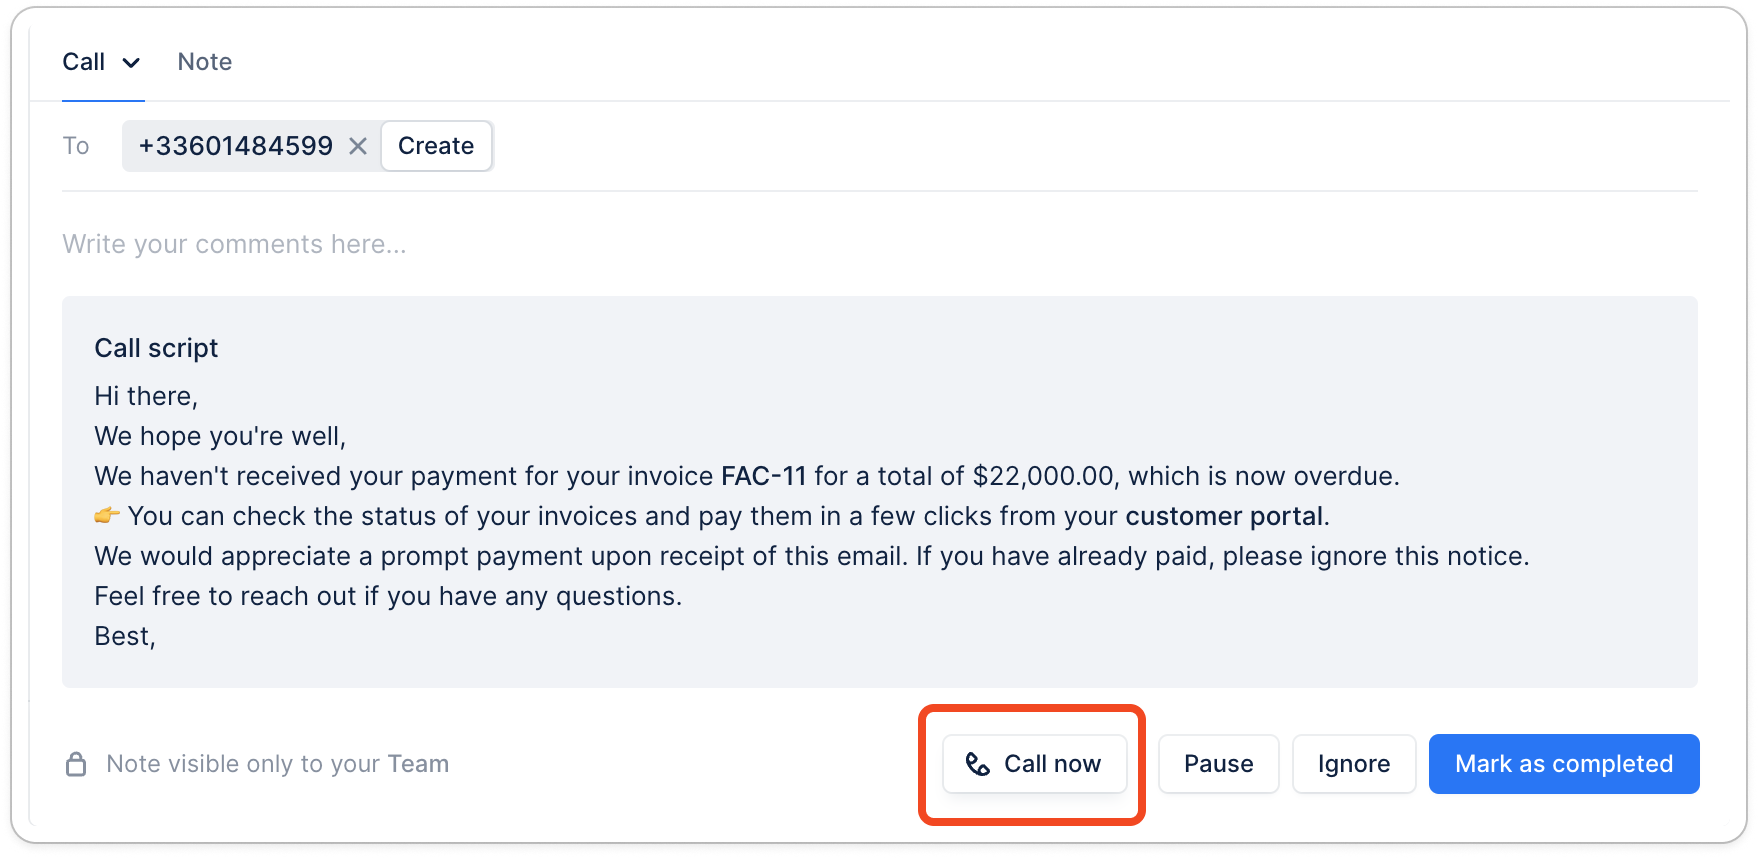The height and width of the screenshot is (858, 1758).
Task: Ignore this call task
Action: [x=1353, y=764]
